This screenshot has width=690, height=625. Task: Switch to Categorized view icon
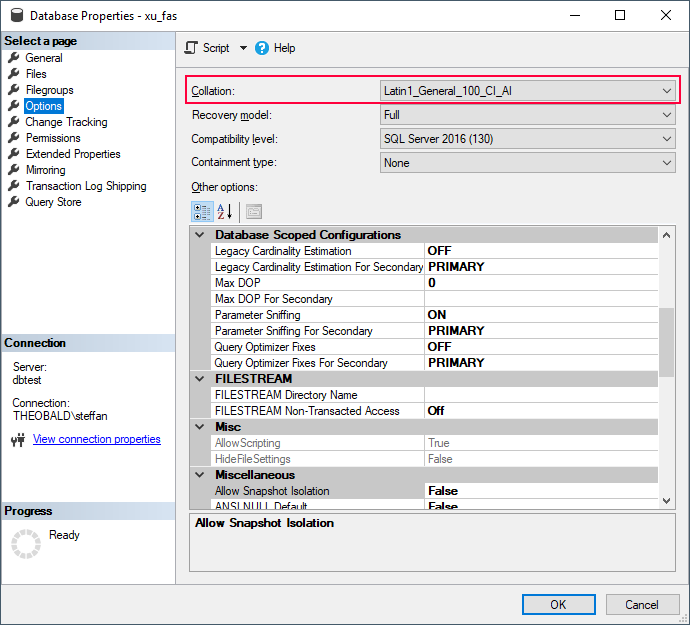pos(202,212)
